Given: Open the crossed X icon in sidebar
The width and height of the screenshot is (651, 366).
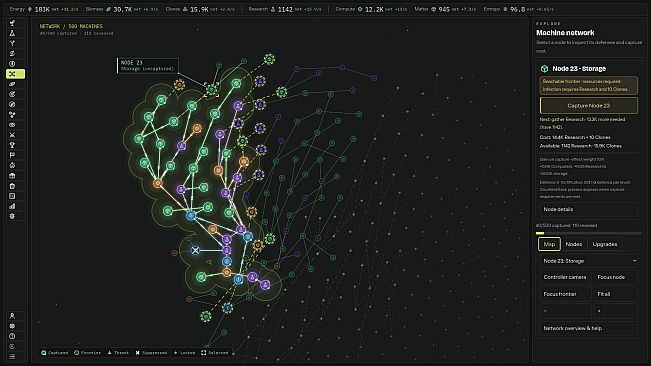Looking at the screenshot, I should tap(12, 135).
